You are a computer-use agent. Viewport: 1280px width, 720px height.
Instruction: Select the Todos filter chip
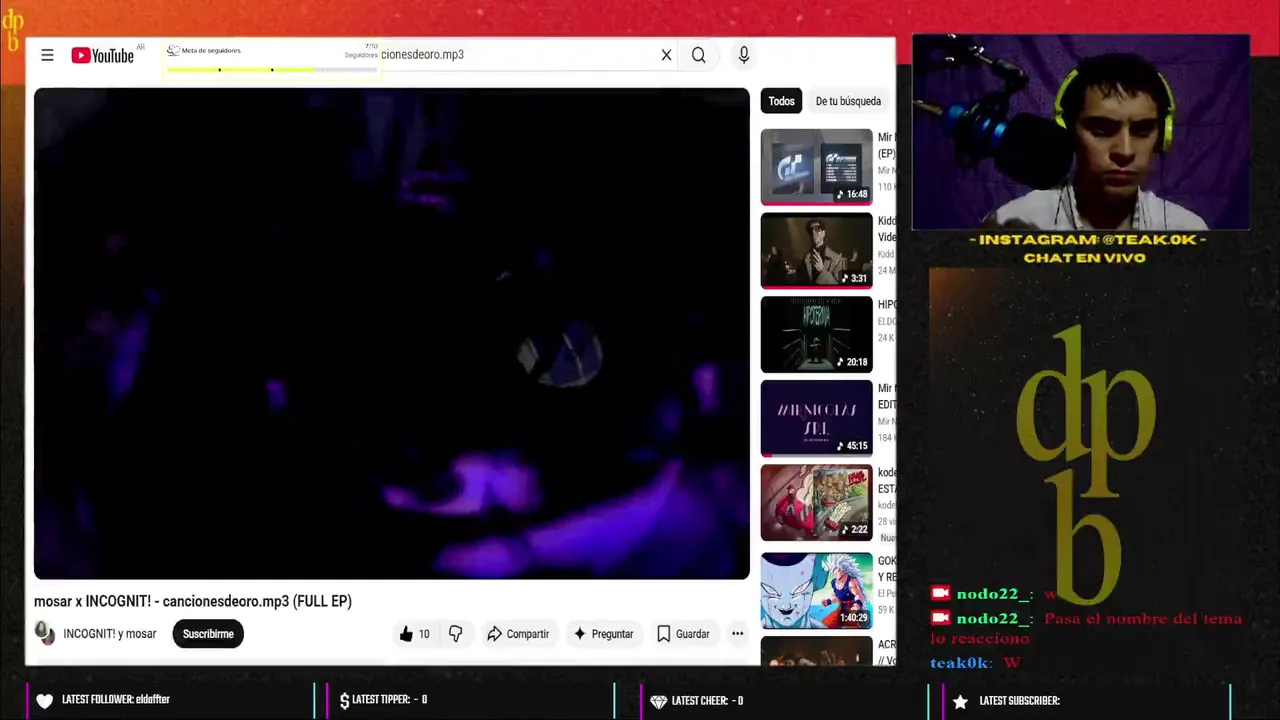(x=781, y=101)
